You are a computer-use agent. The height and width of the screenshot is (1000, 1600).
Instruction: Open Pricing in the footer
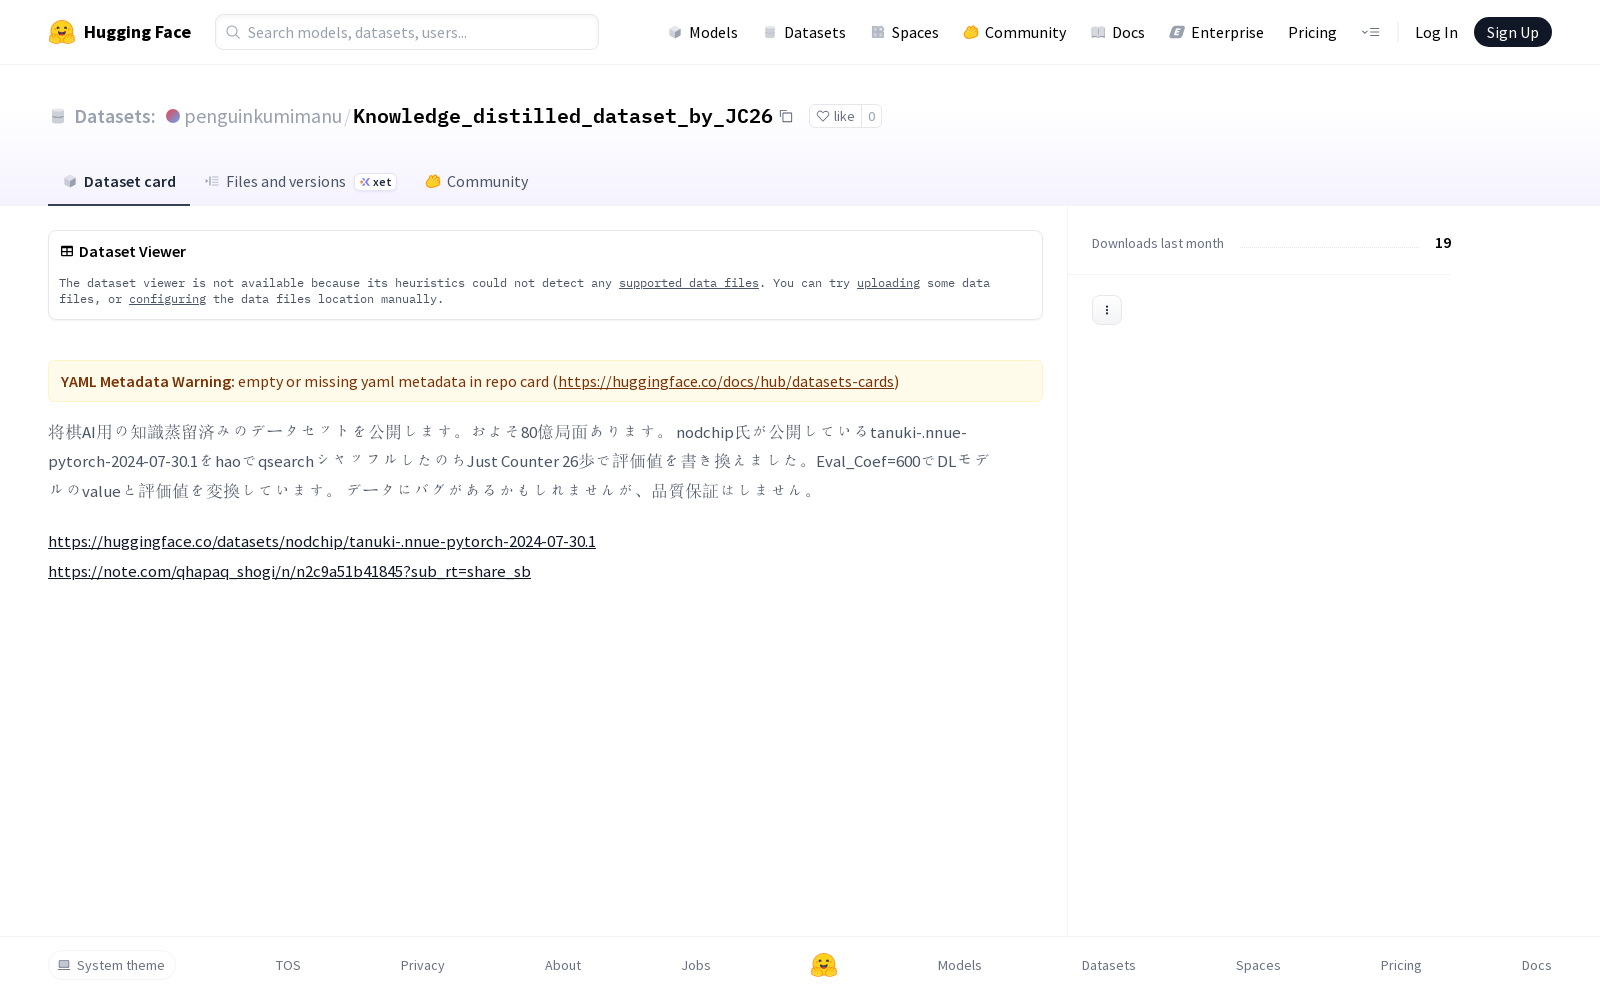point(1401,965)
